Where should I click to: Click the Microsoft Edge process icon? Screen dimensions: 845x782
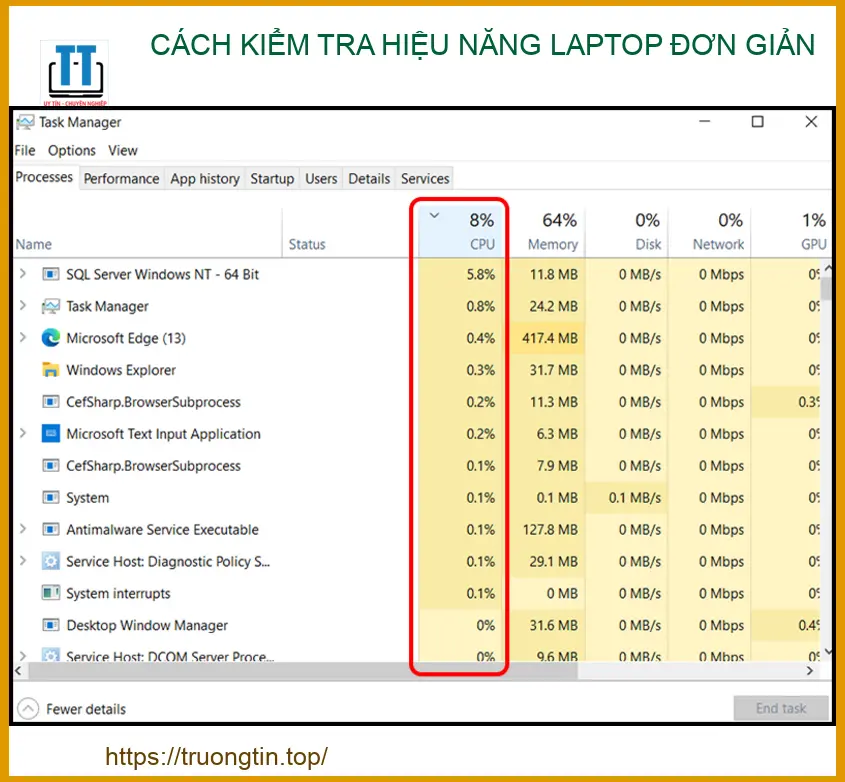tap(51, 338)
